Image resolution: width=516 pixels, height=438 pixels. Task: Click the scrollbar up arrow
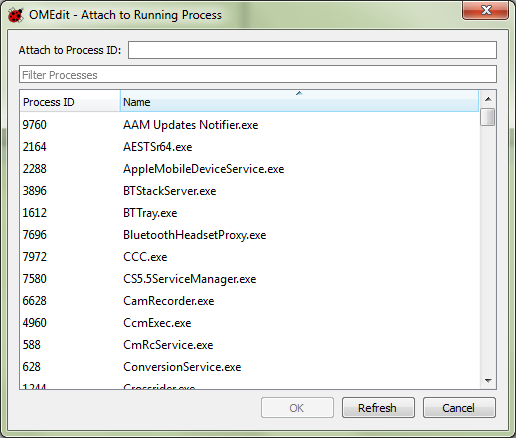tap(488, 99)
